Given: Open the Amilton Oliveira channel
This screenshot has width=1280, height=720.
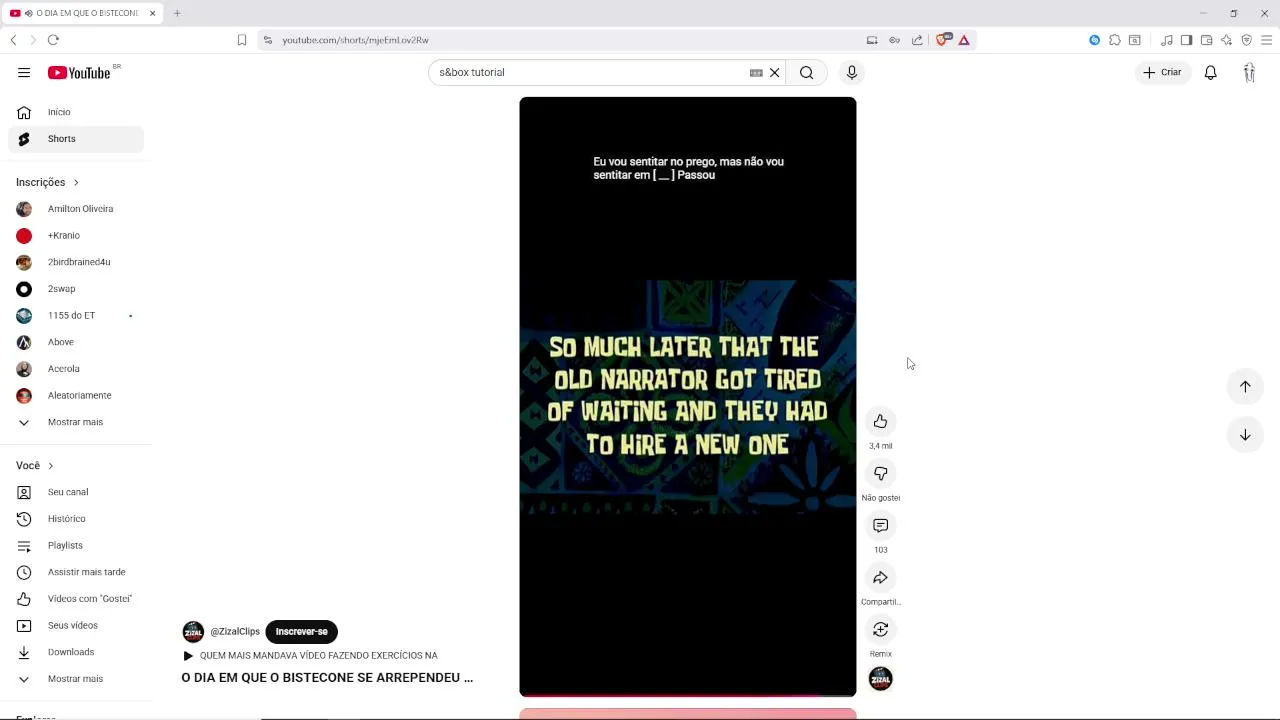Looking at the screenshot, I should click(x=76, y=209).
